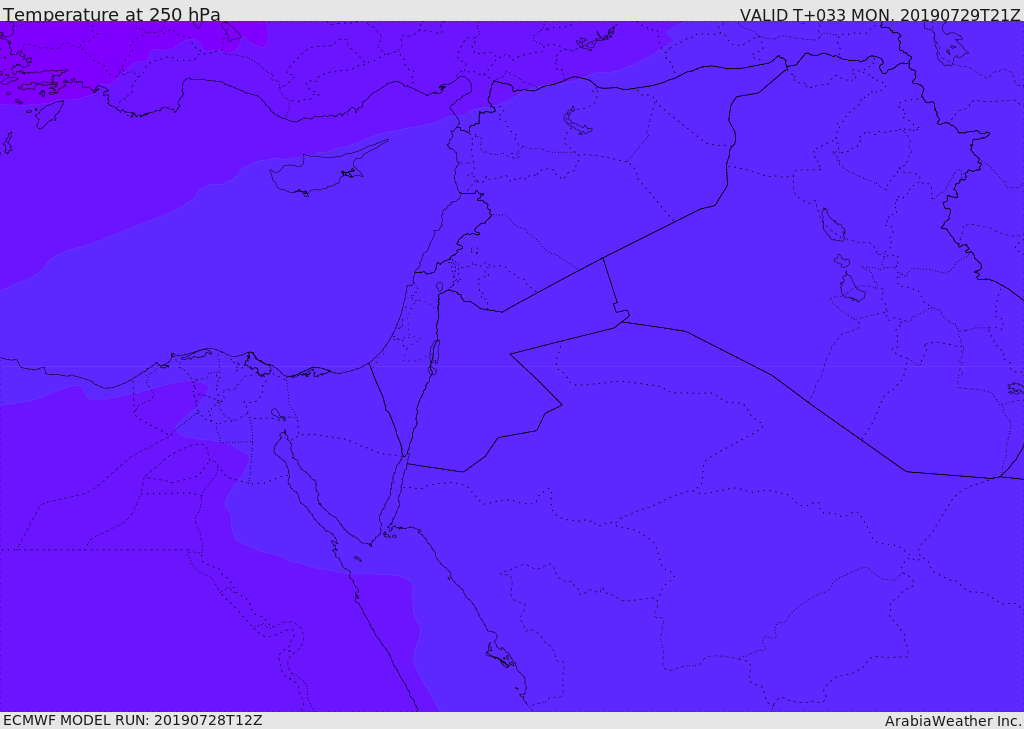Click the 'ECMWF MODEL RUN: 20190728T12Z' label
The height and width of the screenshot is (729, 1024).
pos(133,720)
